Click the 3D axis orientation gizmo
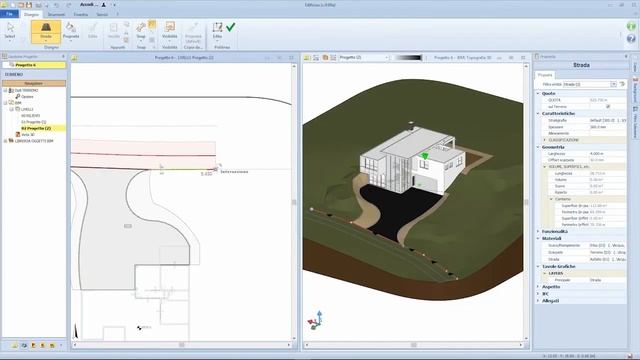640x360 pixels. (x=316, y=320)
